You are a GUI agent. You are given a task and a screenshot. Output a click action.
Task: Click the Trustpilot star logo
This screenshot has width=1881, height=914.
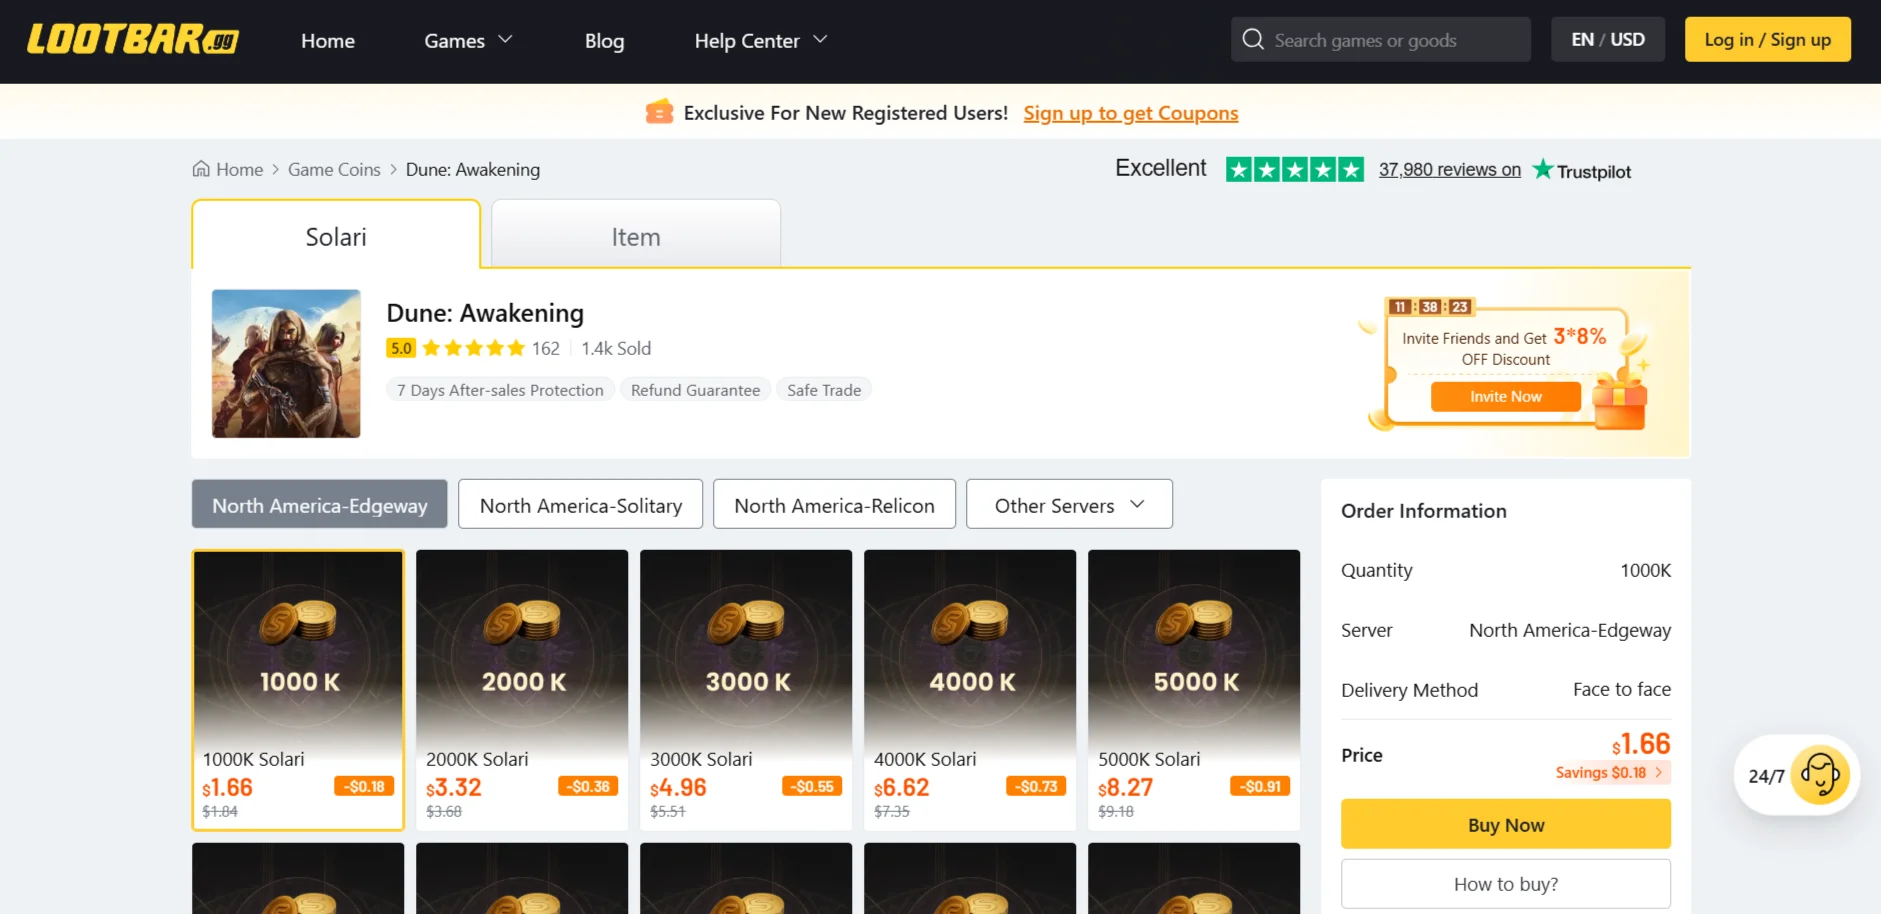[1543, 170]
